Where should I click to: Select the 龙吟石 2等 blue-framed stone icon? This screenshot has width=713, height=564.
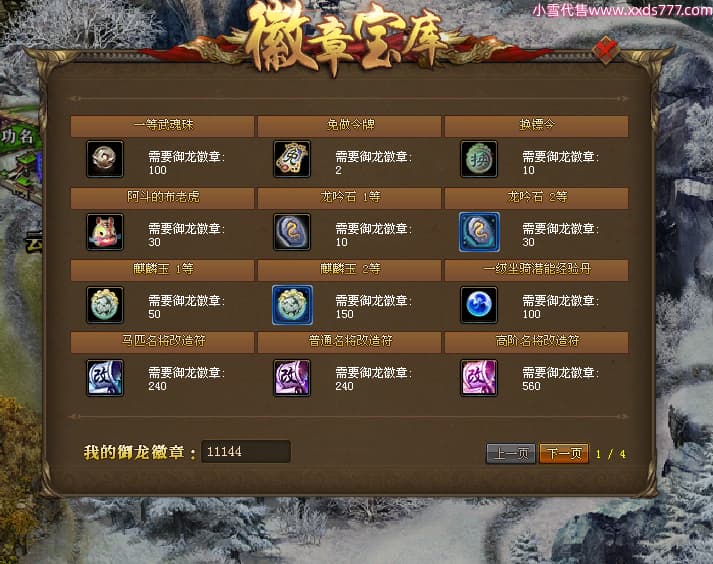(x=479, y=232)
